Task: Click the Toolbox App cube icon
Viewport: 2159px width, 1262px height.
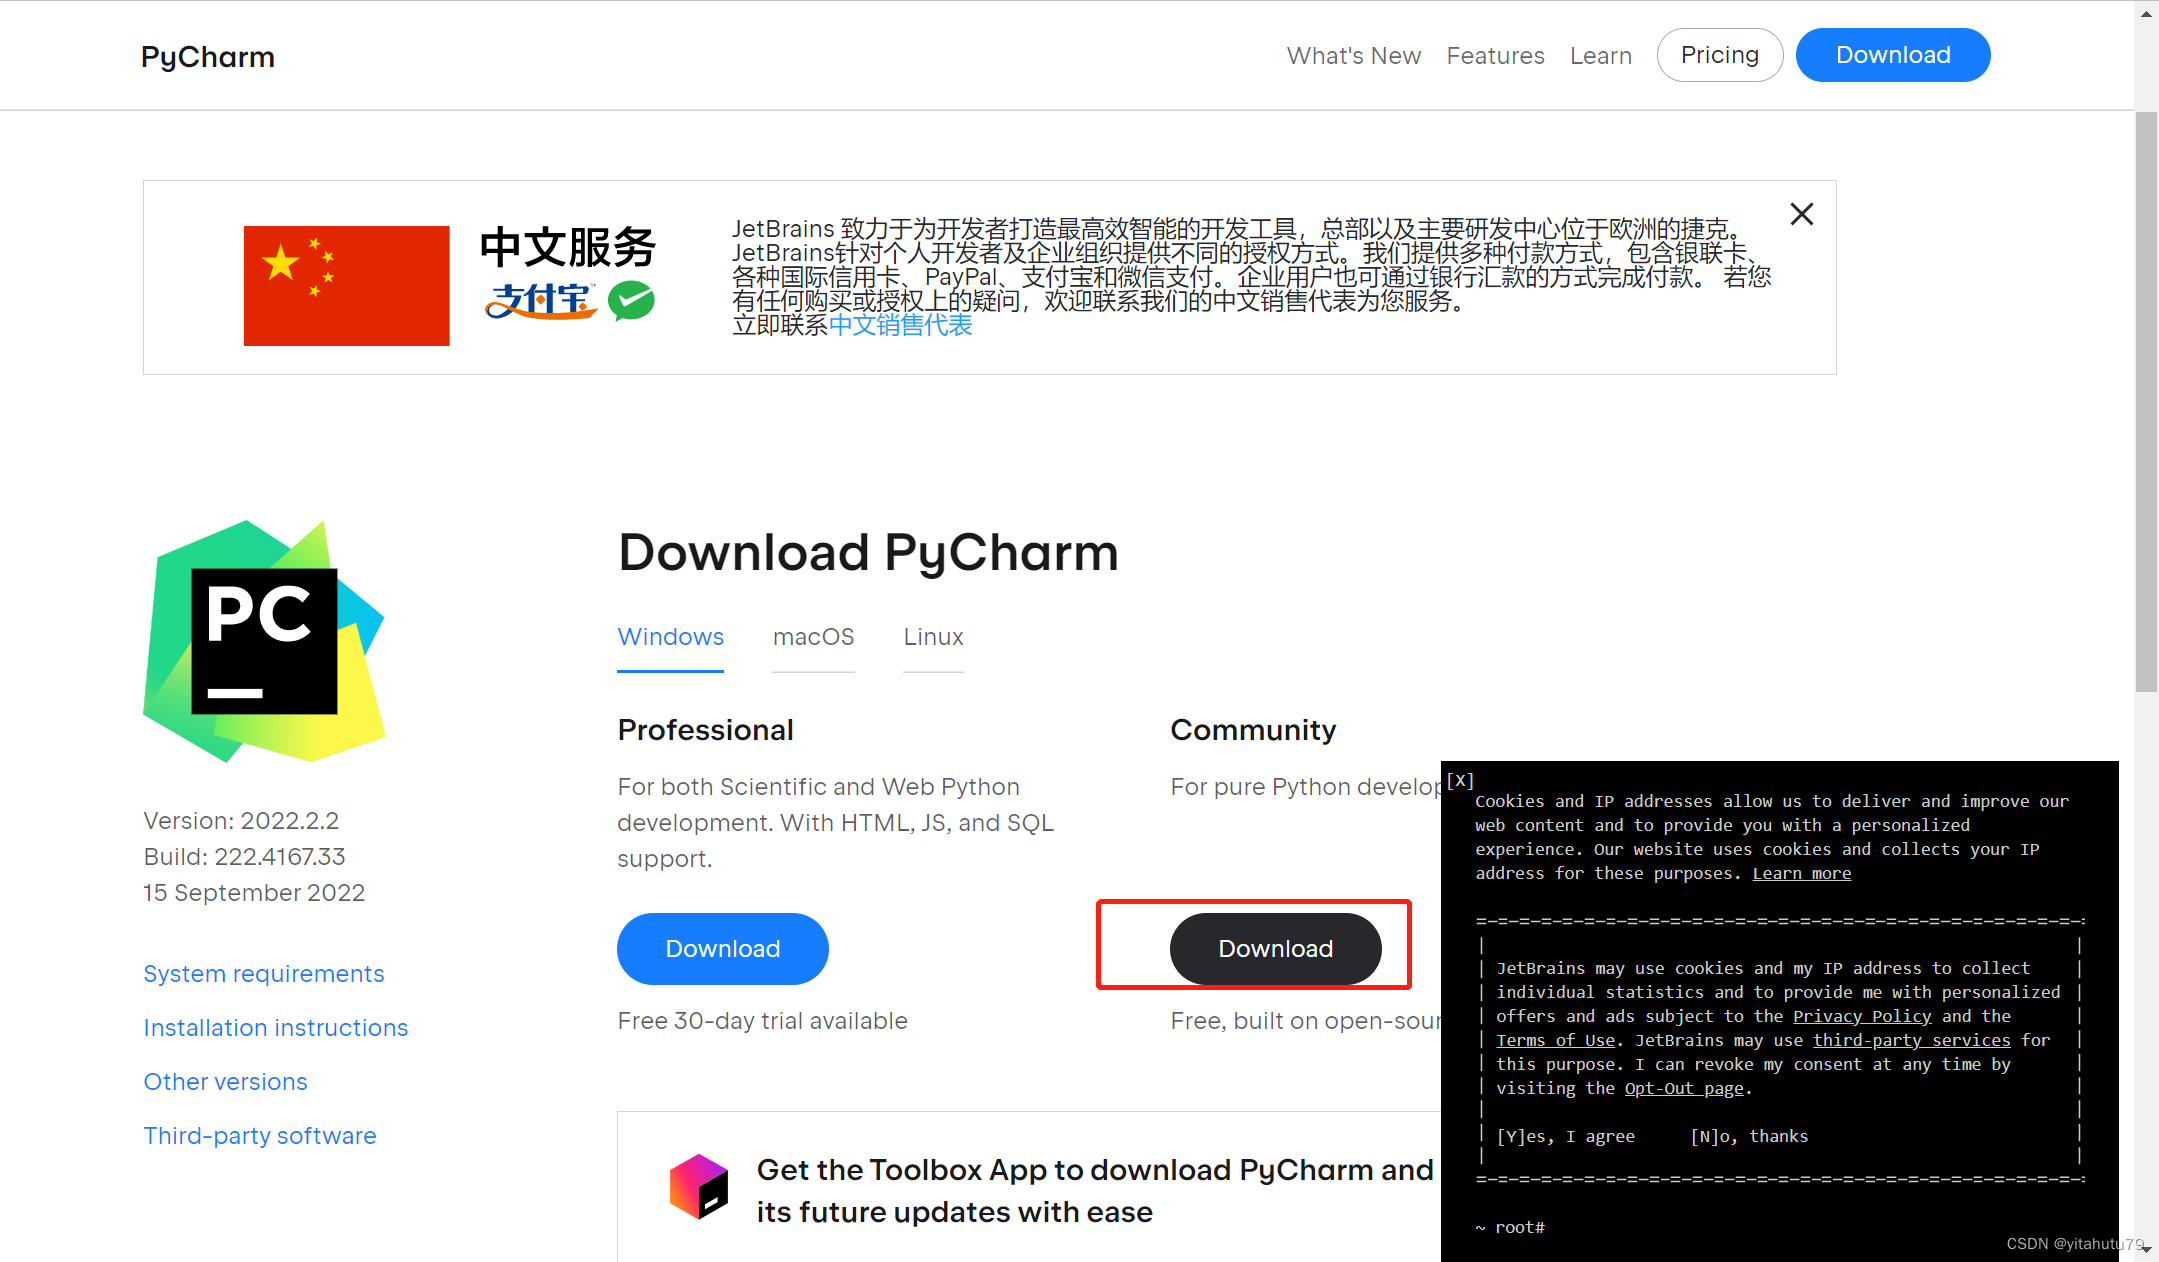Action: 698,1187
